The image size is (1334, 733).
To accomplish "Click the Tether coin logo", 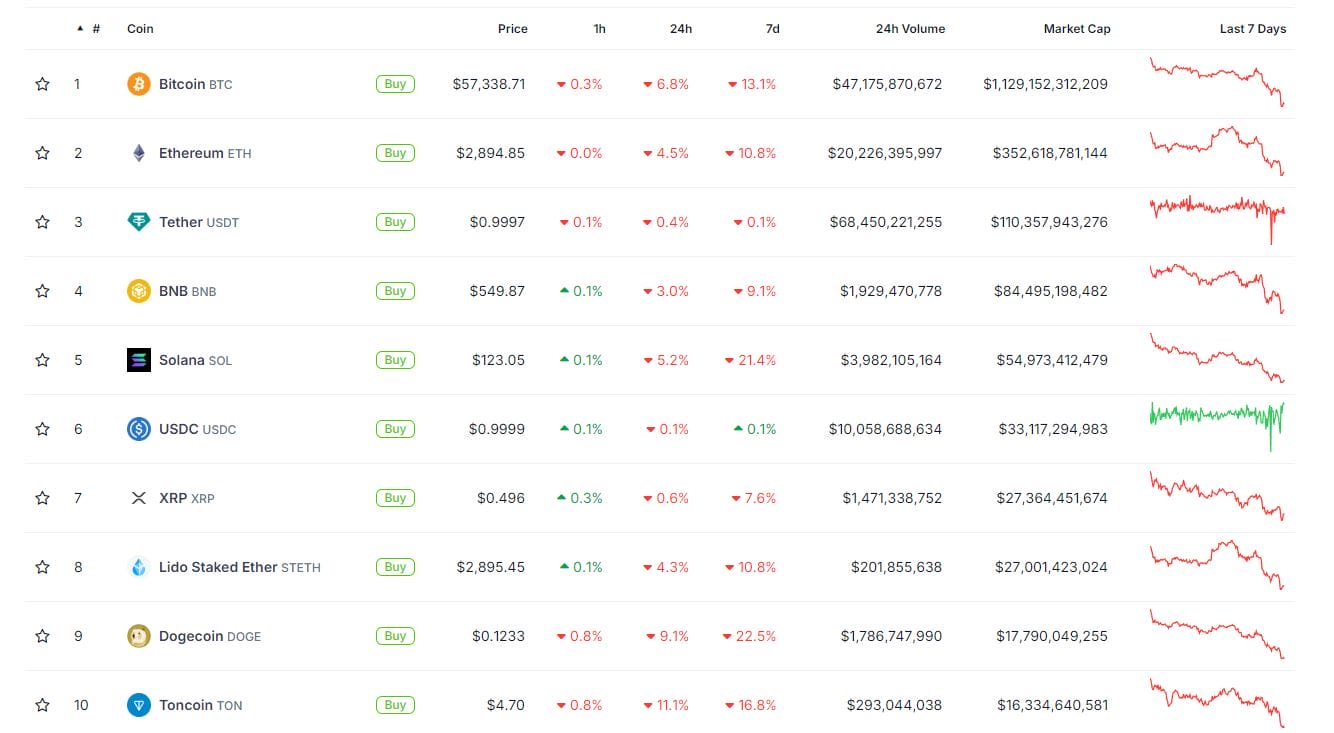I will [x=139, y=222].
